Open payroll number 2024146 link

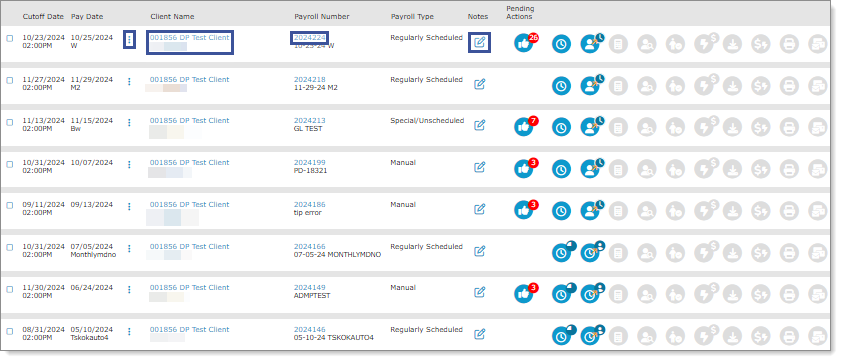(x=309, y=329)
